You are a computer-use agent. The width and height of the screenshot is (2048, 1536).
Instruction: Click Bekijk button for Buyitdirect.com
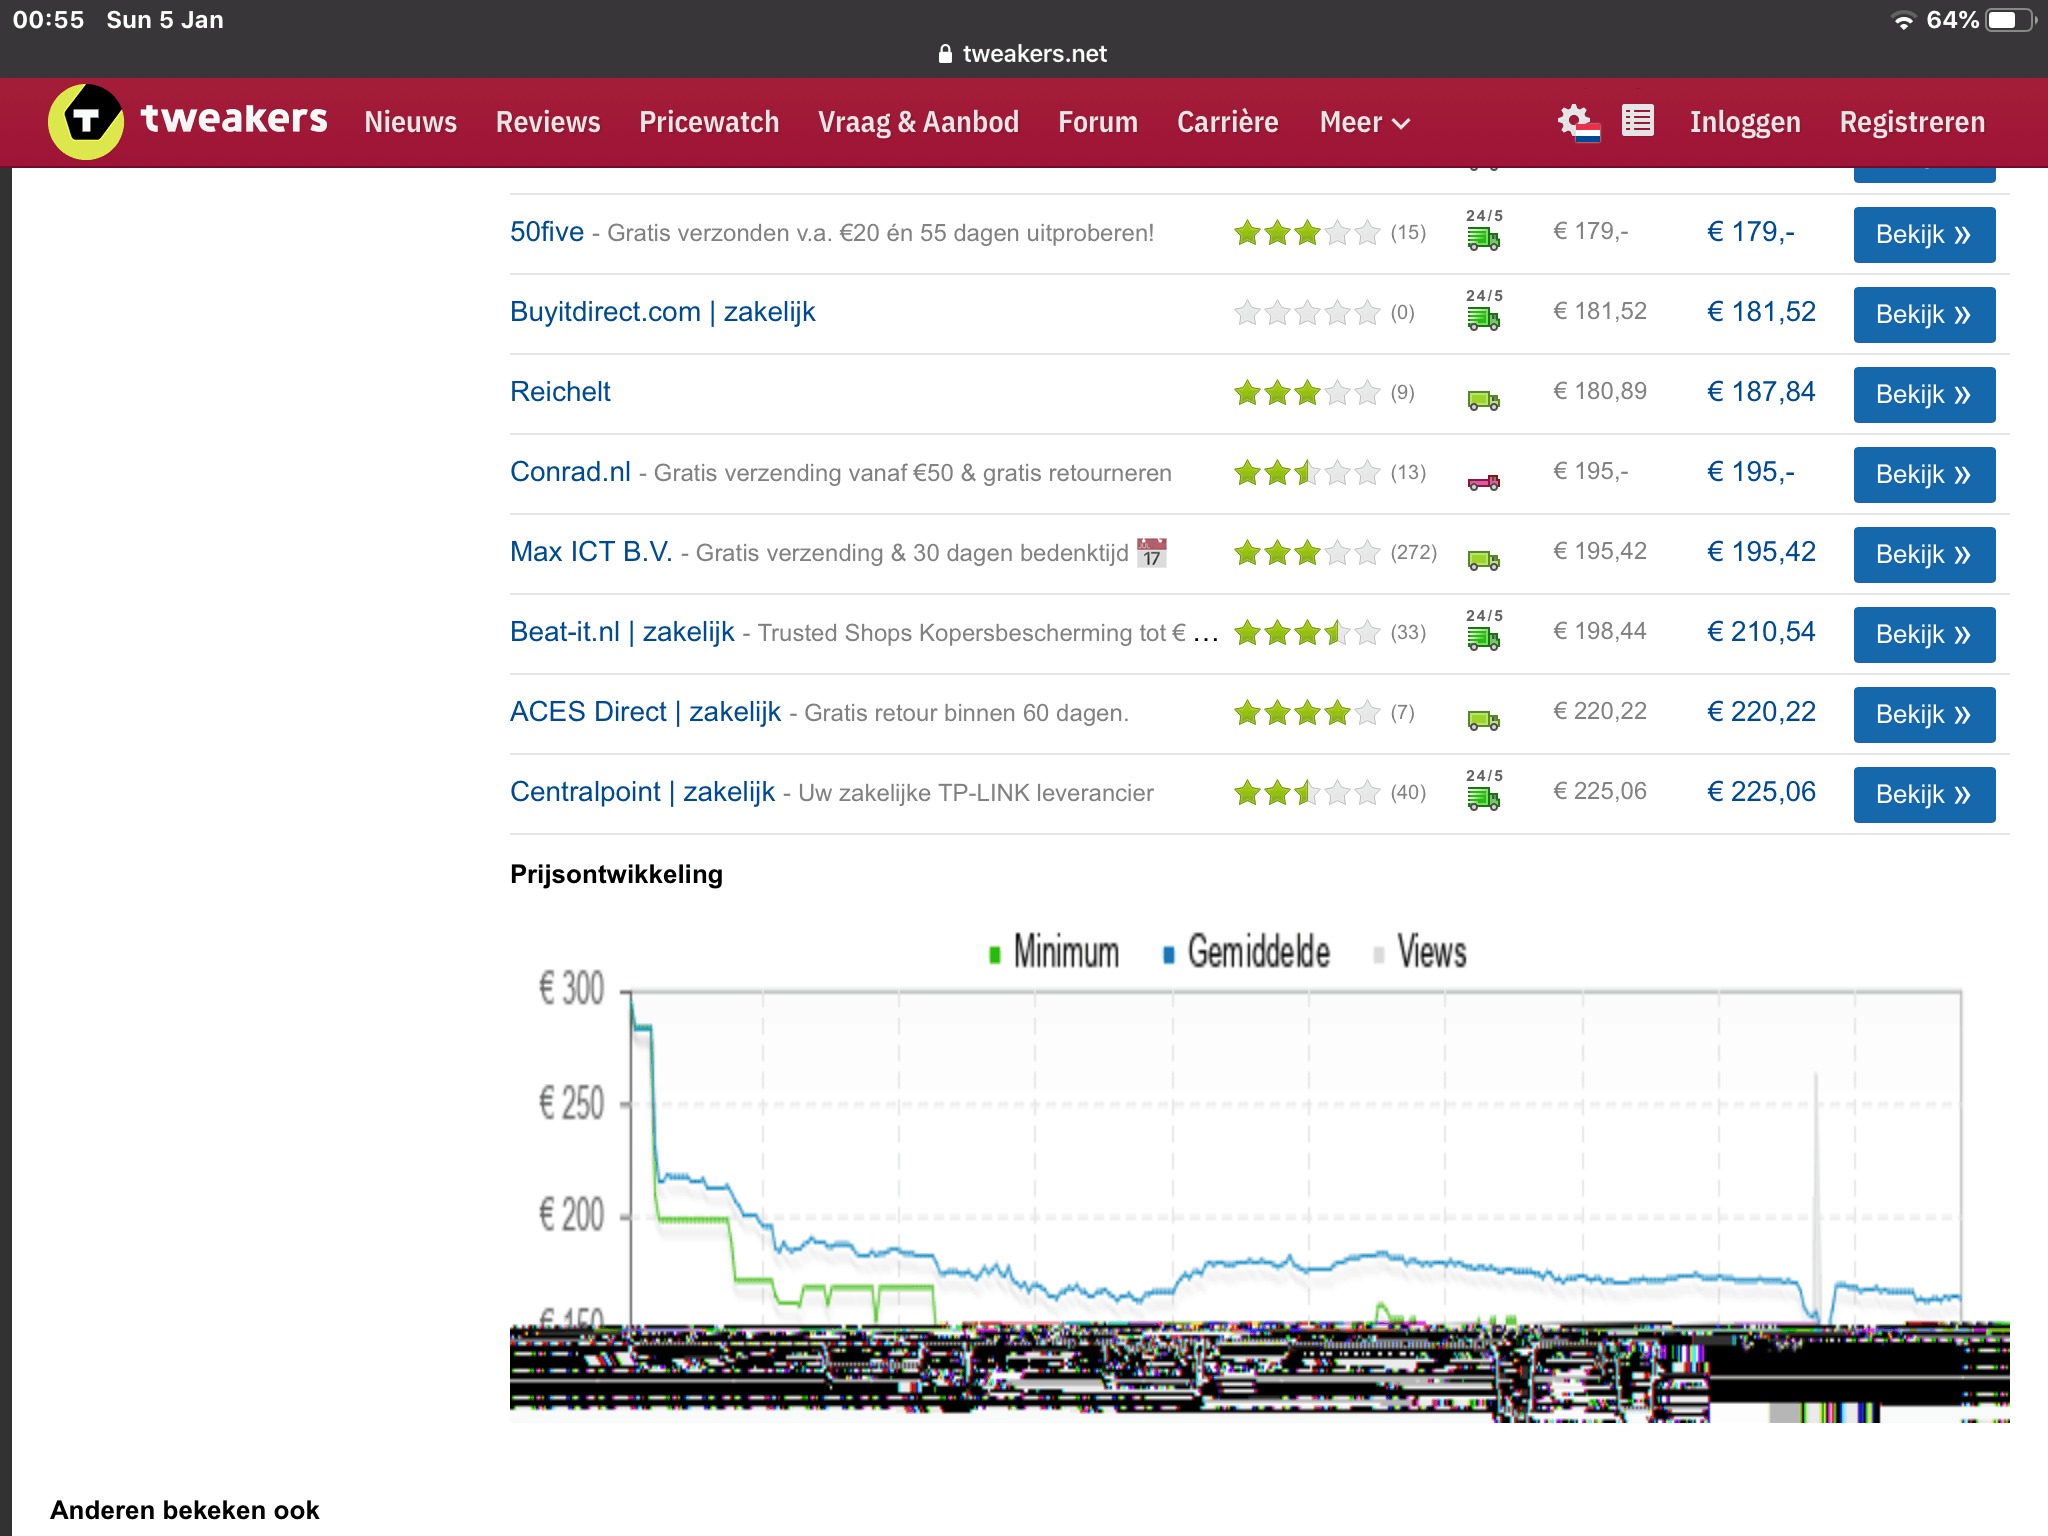1923,314
